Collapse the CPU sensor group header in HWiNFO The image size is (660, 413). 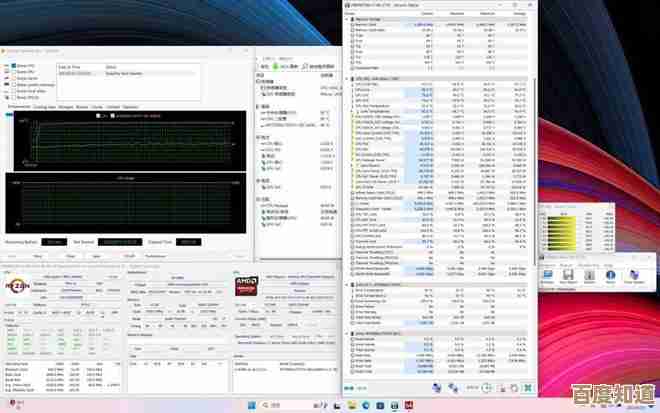[x=349, y=77]
